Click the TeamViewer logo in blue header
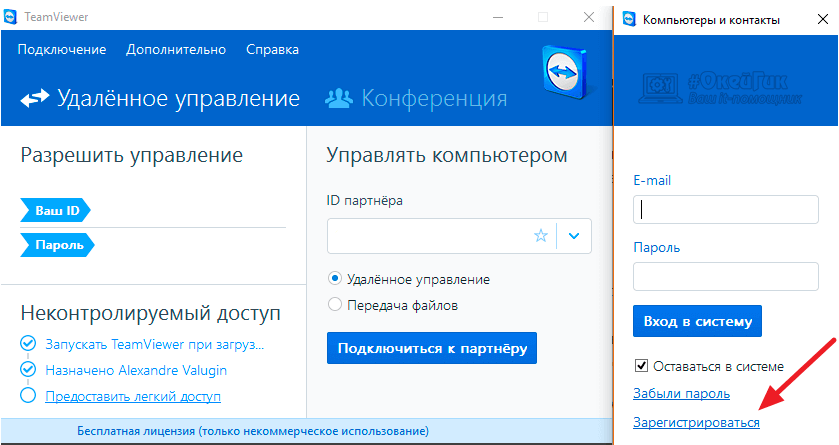The height and width of the screenshot is (445, 839). point(565,73)
